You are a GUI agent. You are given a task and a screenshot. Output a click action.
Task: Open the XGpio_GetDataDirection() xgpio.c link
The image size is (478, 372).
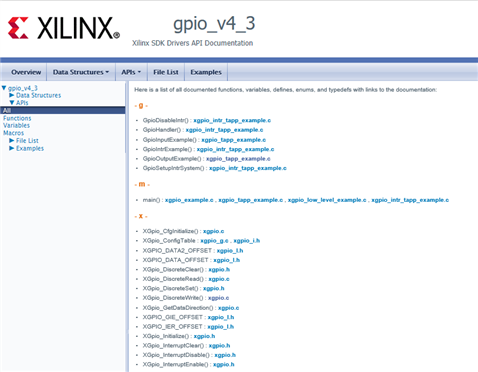coord(229,308)
